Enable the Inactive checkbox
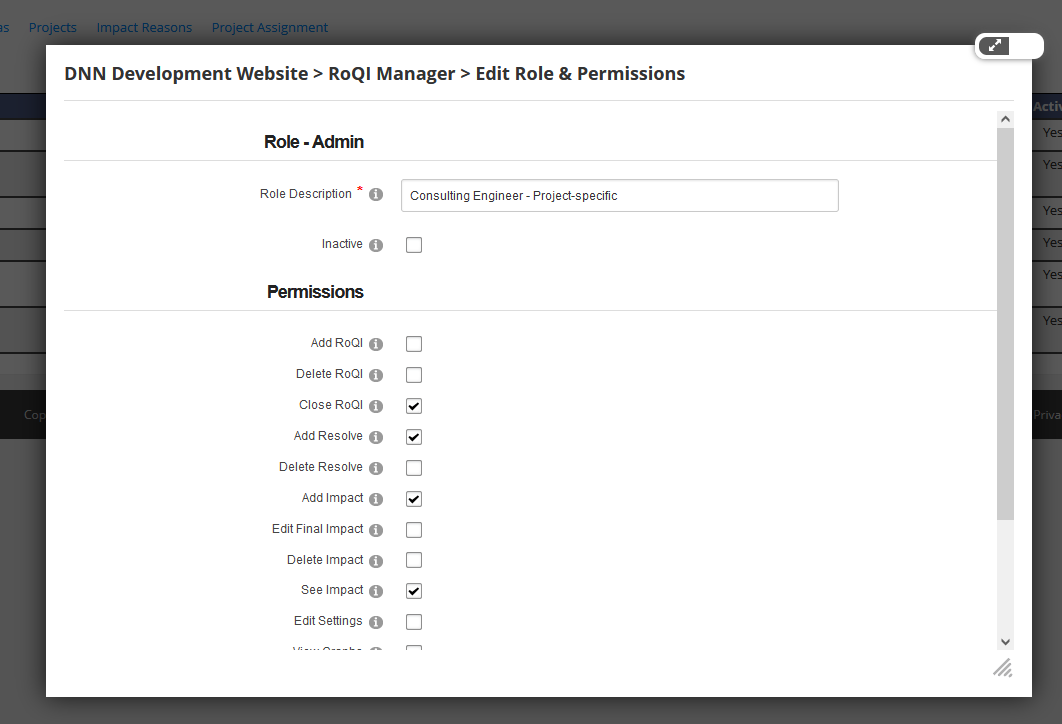 [x=414, y=245]
